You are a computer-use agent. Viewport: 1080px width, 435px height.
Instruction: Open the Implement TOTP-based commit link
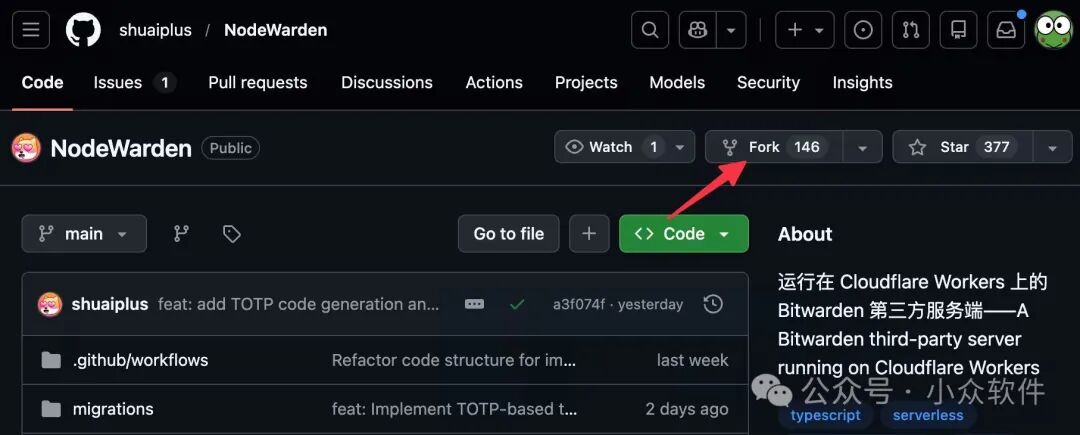455,409
